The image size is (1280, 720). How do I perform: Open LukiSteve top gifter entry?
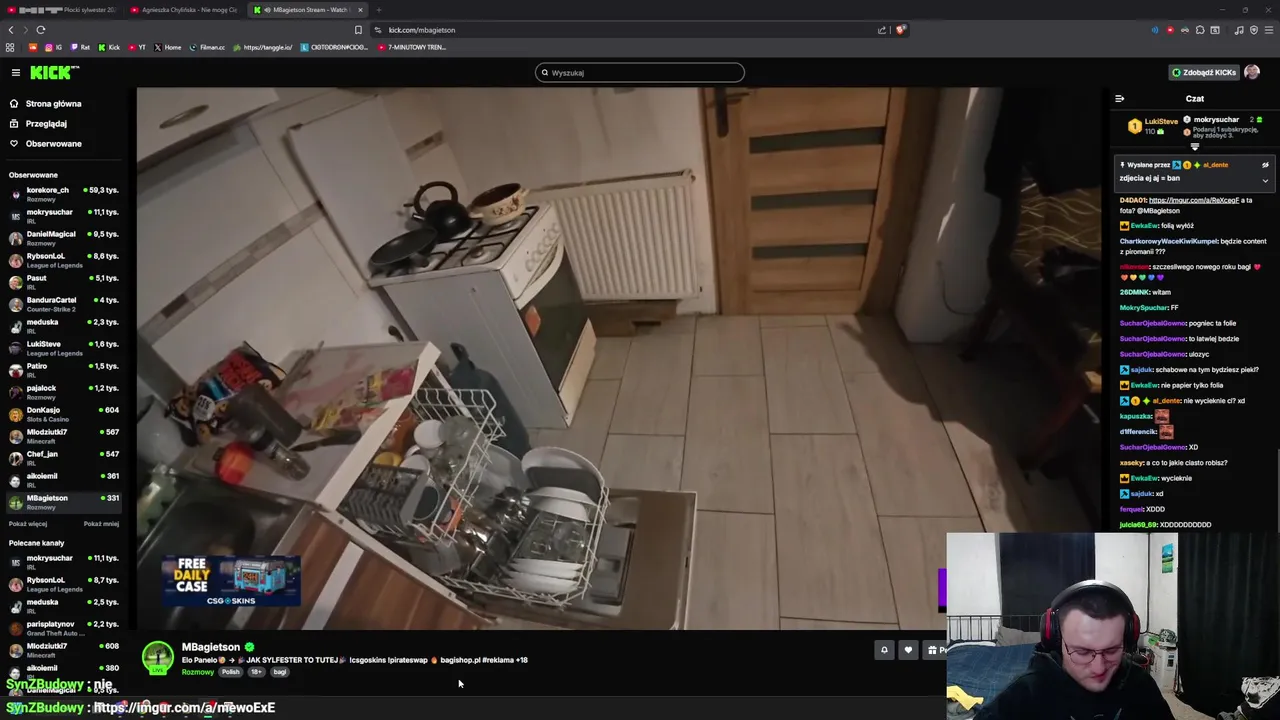point(1155,126)
